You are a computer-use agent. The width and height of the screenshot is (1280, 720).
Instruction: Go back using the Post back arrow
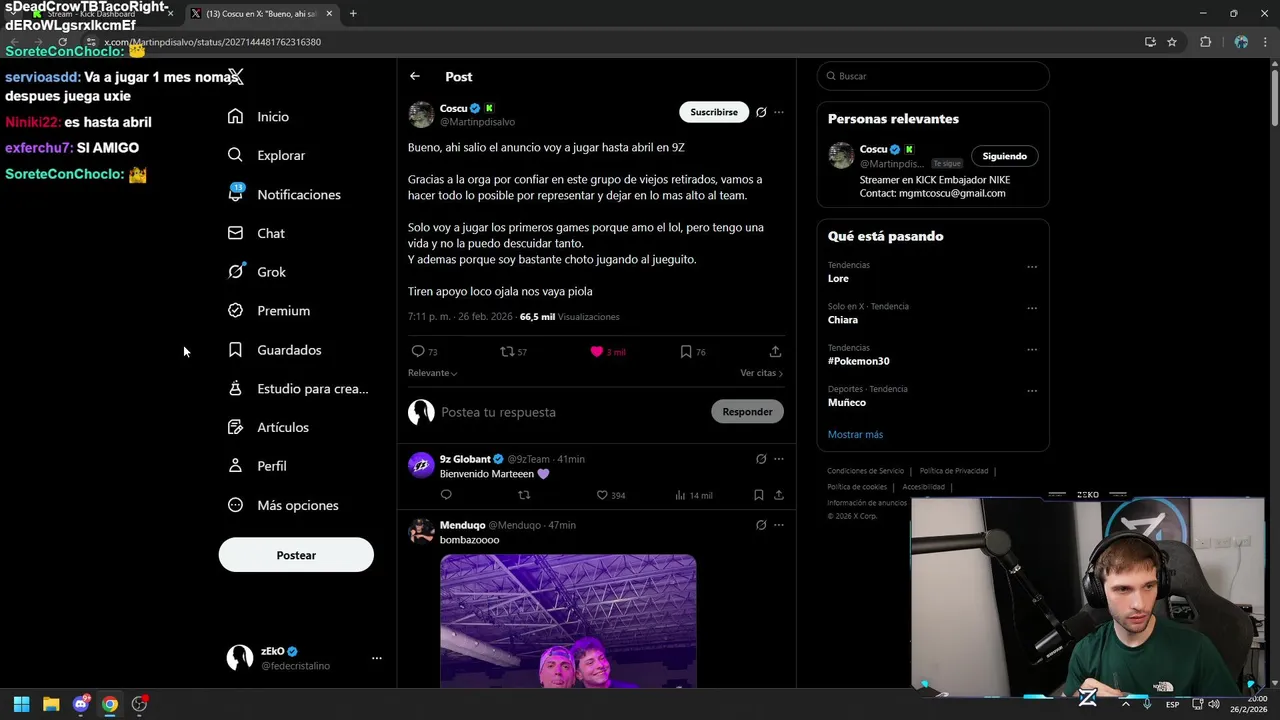coord(415,76)
